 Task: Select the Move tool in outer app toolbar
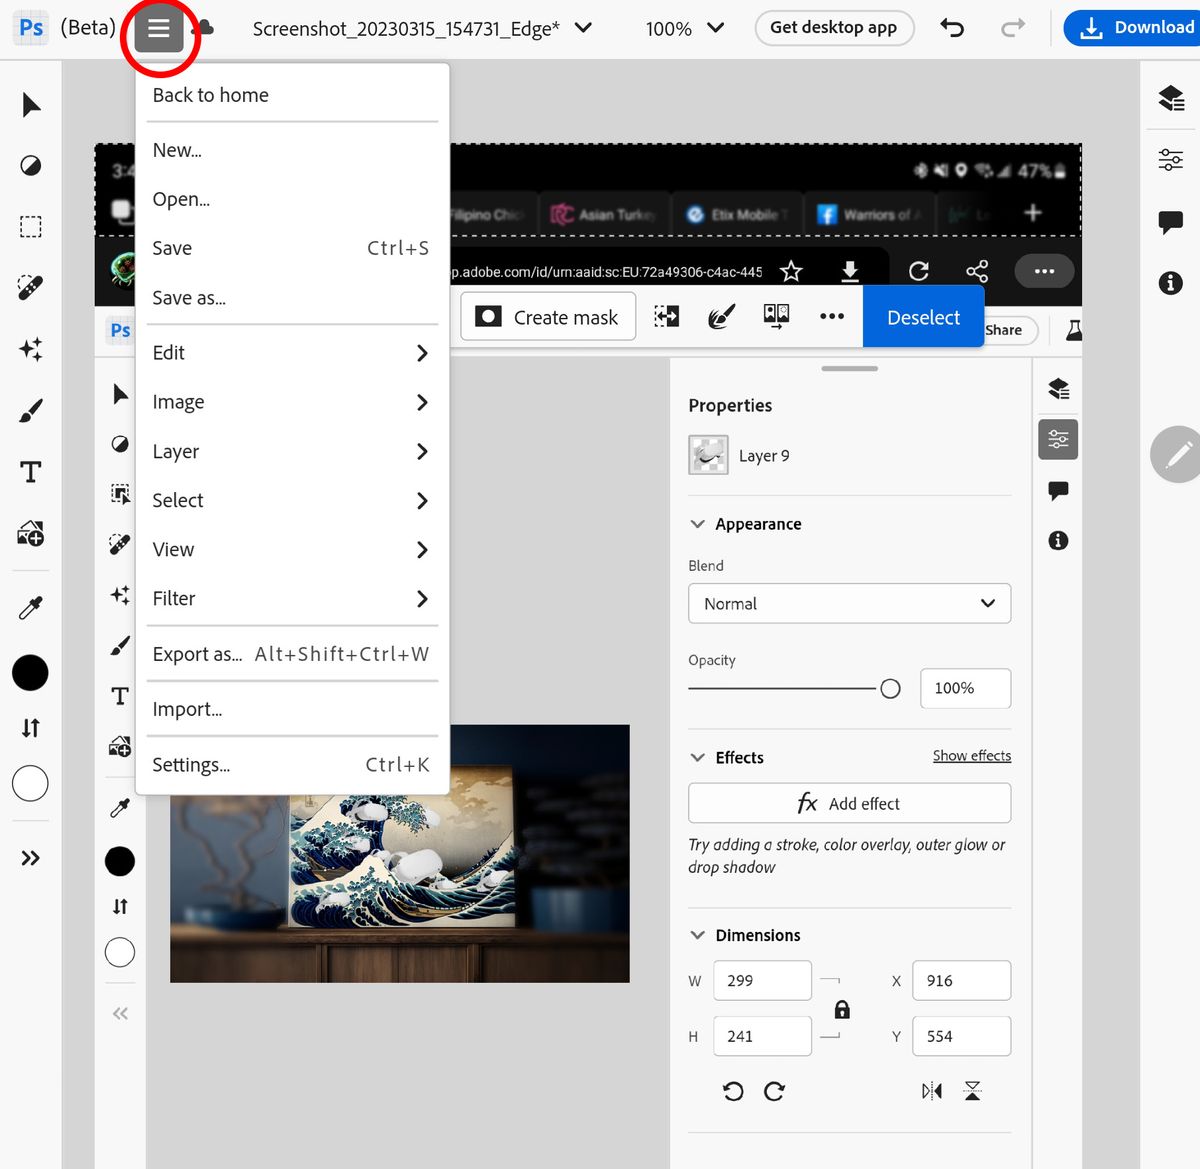pyautogui.click(x=31, y=105)
